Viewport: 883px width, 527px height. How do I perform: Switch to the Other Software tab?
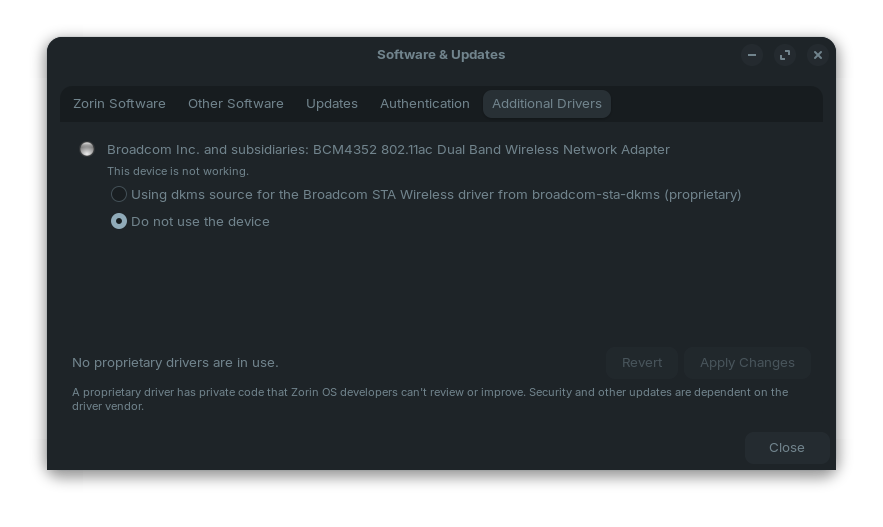click(x=235, y=104)
